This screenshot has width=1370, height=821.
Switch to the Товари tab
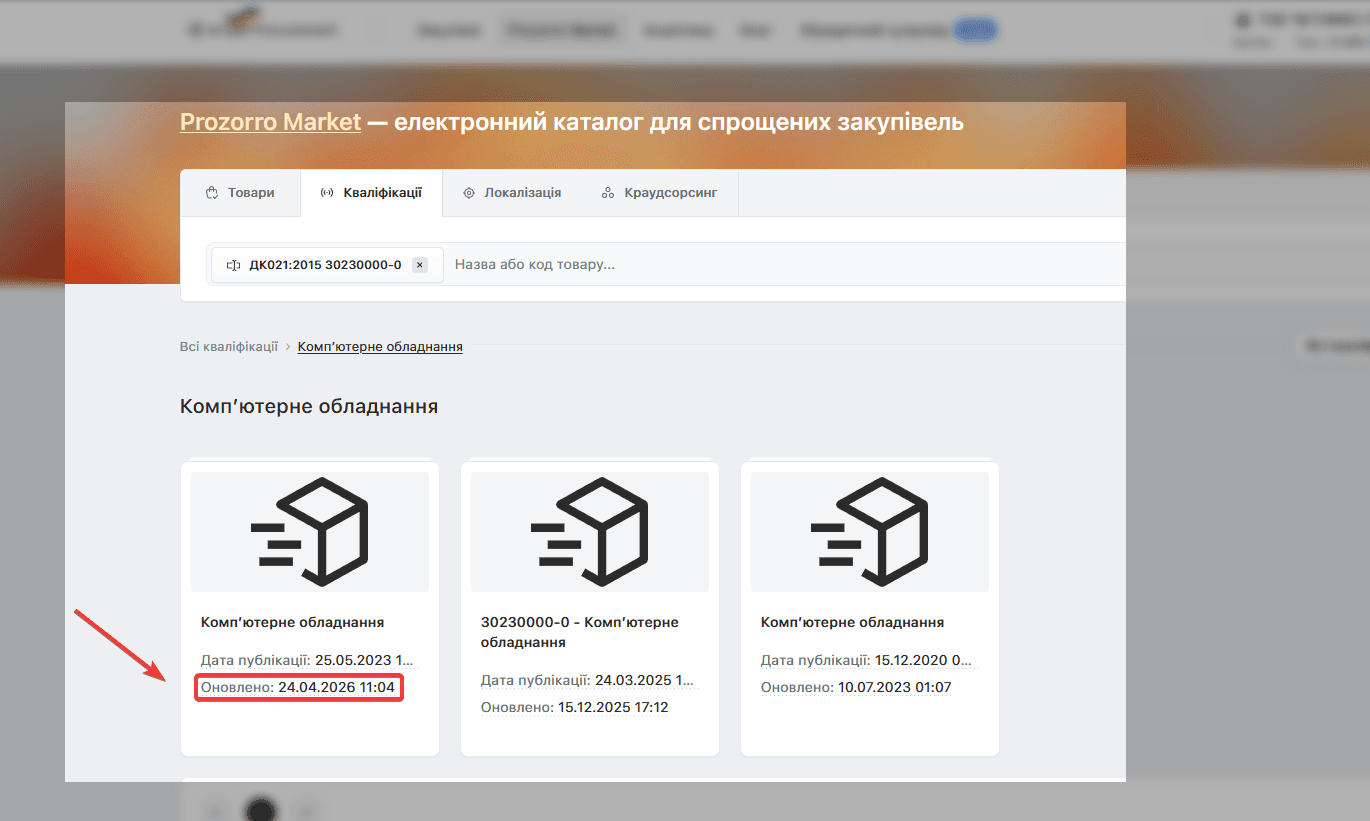point(240,192)
